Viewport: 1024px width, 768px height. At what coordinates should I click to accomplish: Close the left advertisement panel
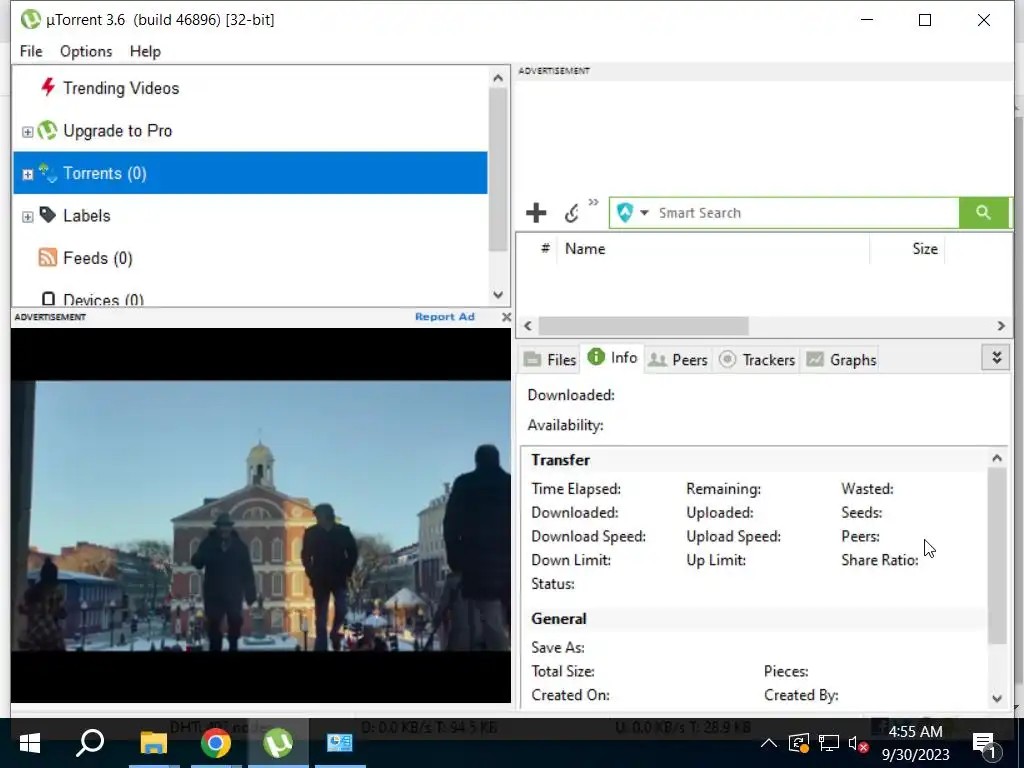point(506,317)
